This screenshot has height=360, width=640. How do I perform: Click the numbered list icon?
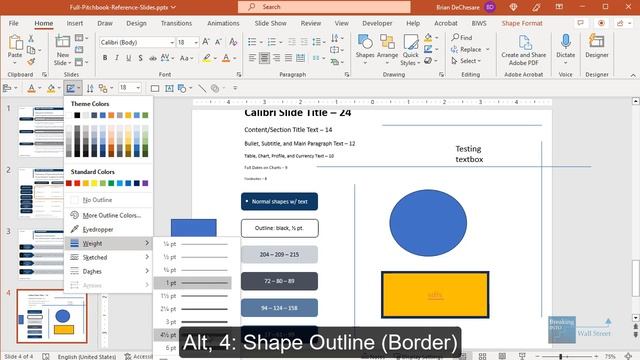pyautogui.click(x=272, y=42)
